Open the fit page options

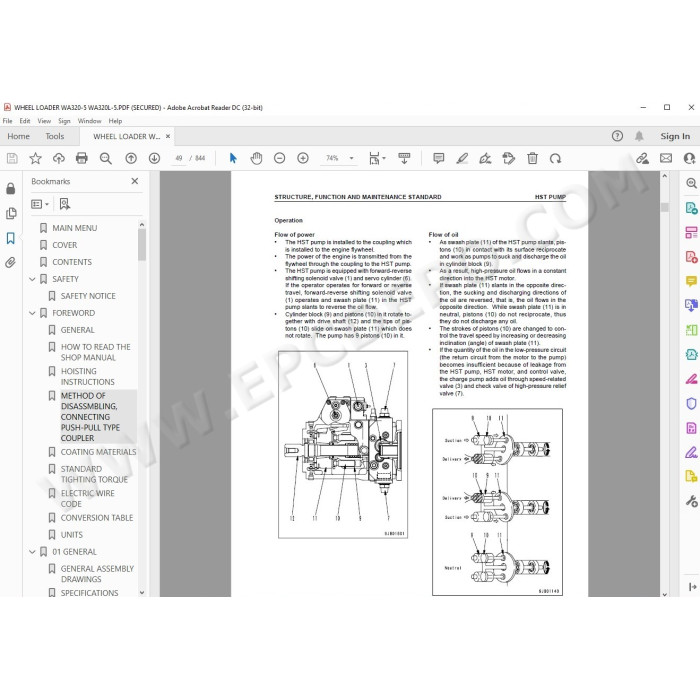(377, 158)
